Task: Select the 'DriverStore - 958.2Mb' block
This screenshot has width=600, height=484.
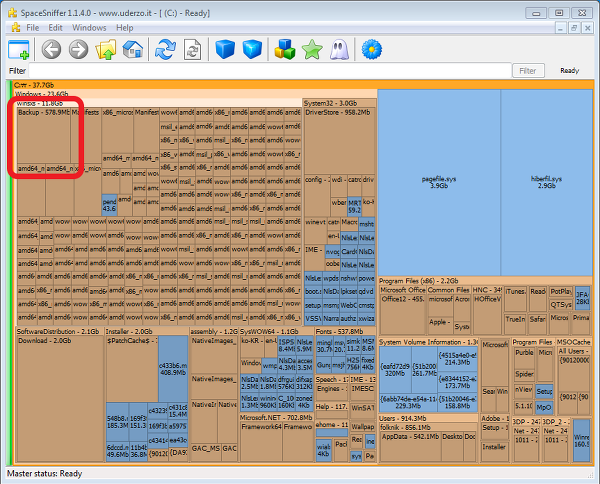Action: point(339,141)
